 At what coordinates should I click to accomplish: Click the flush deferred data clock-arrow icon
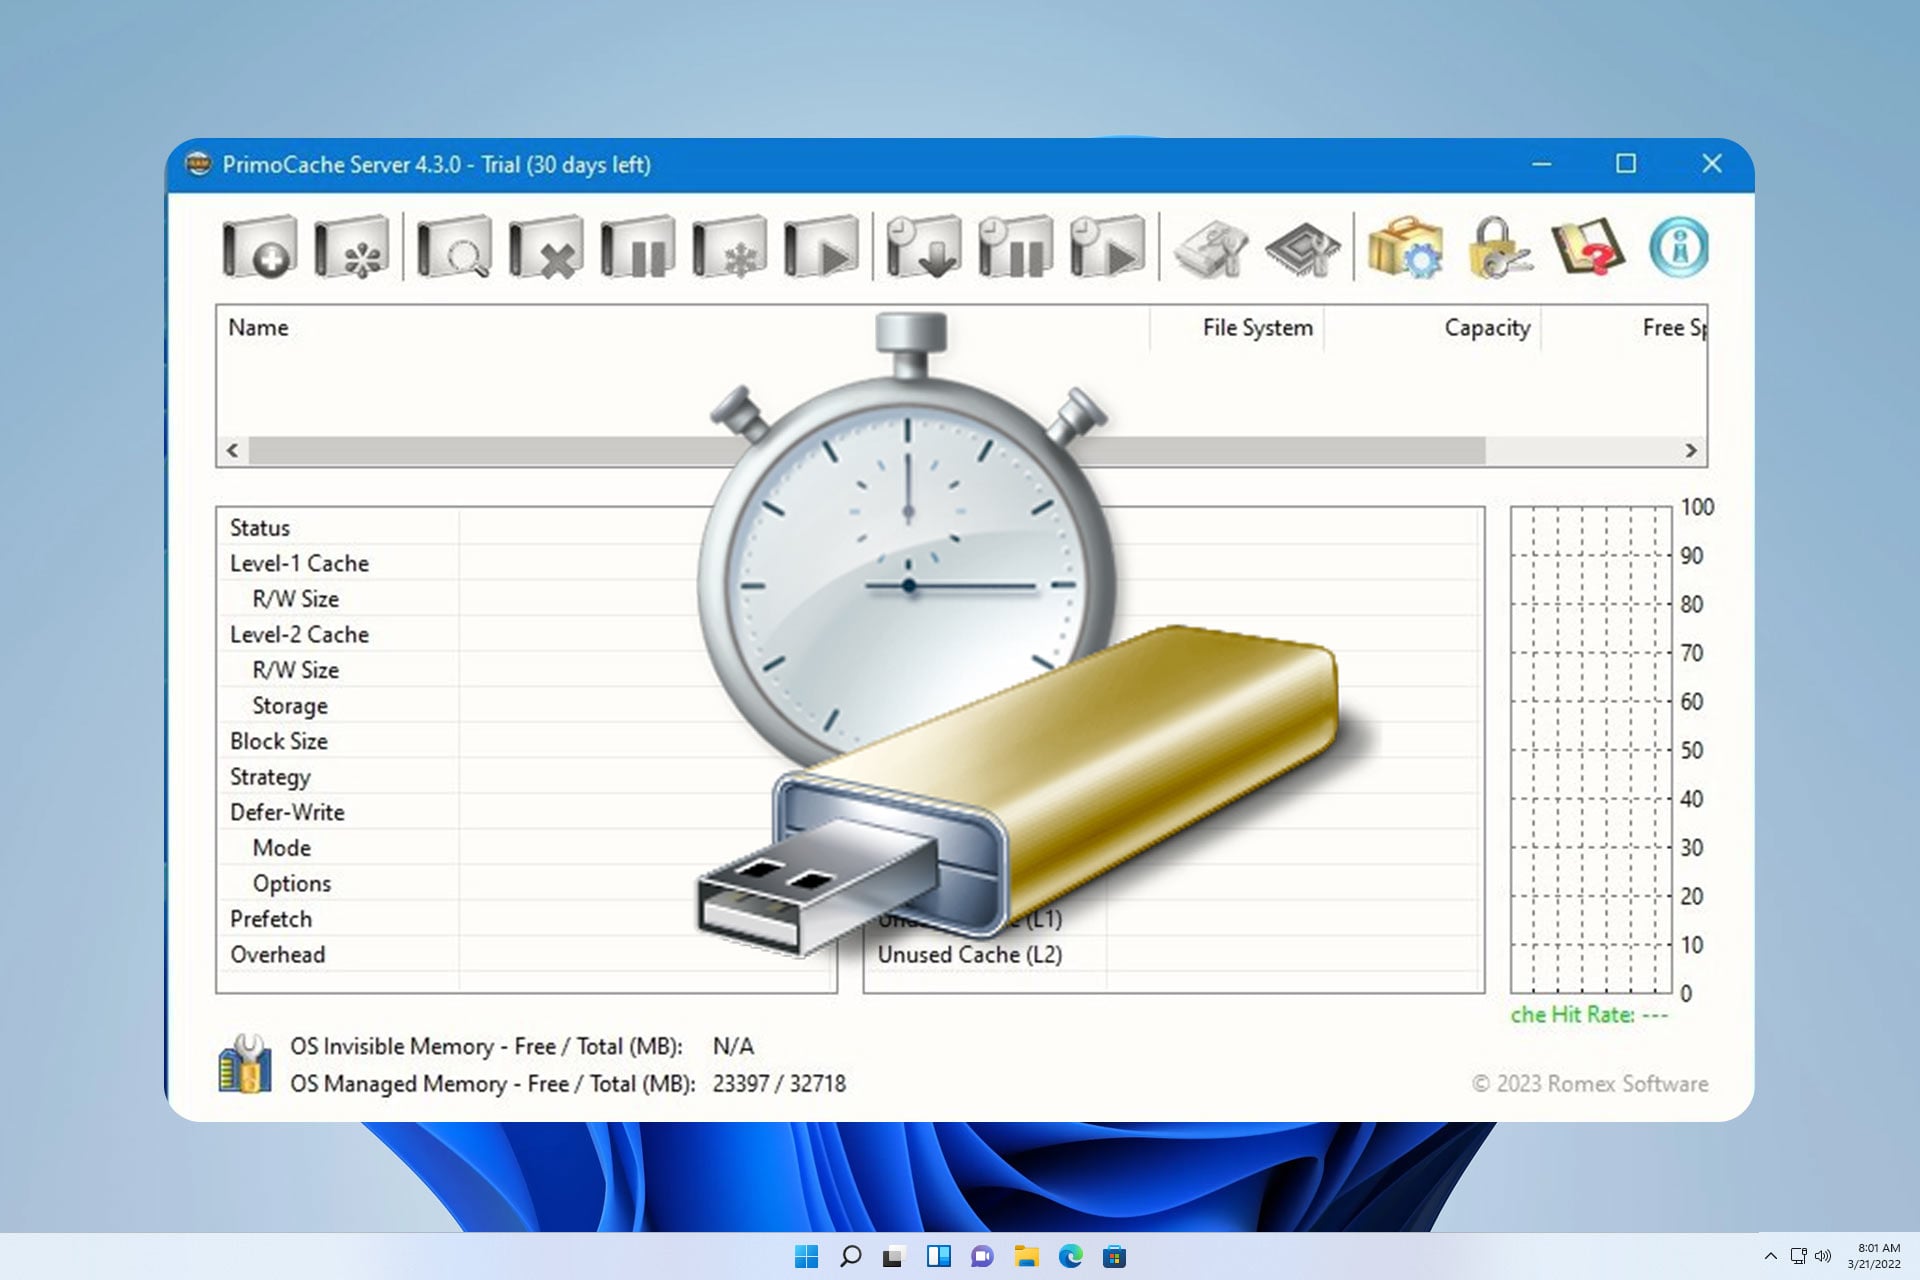[924, 247]
